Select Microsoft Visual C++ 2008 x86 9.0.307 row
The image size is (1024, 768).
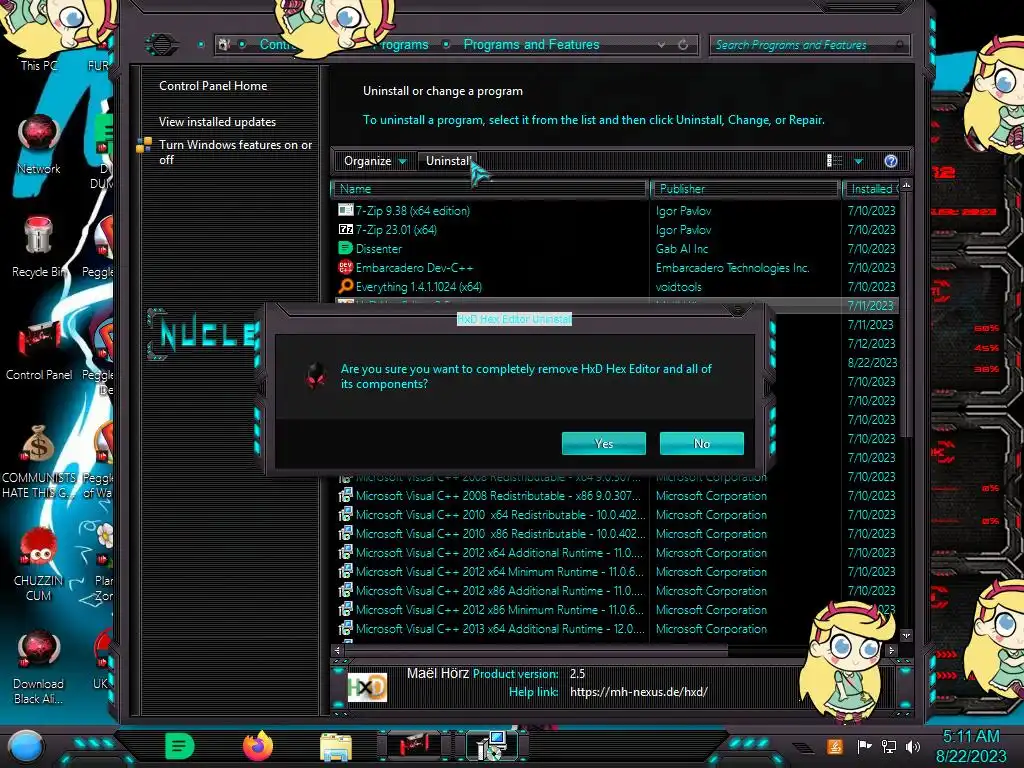click(617, 496)
